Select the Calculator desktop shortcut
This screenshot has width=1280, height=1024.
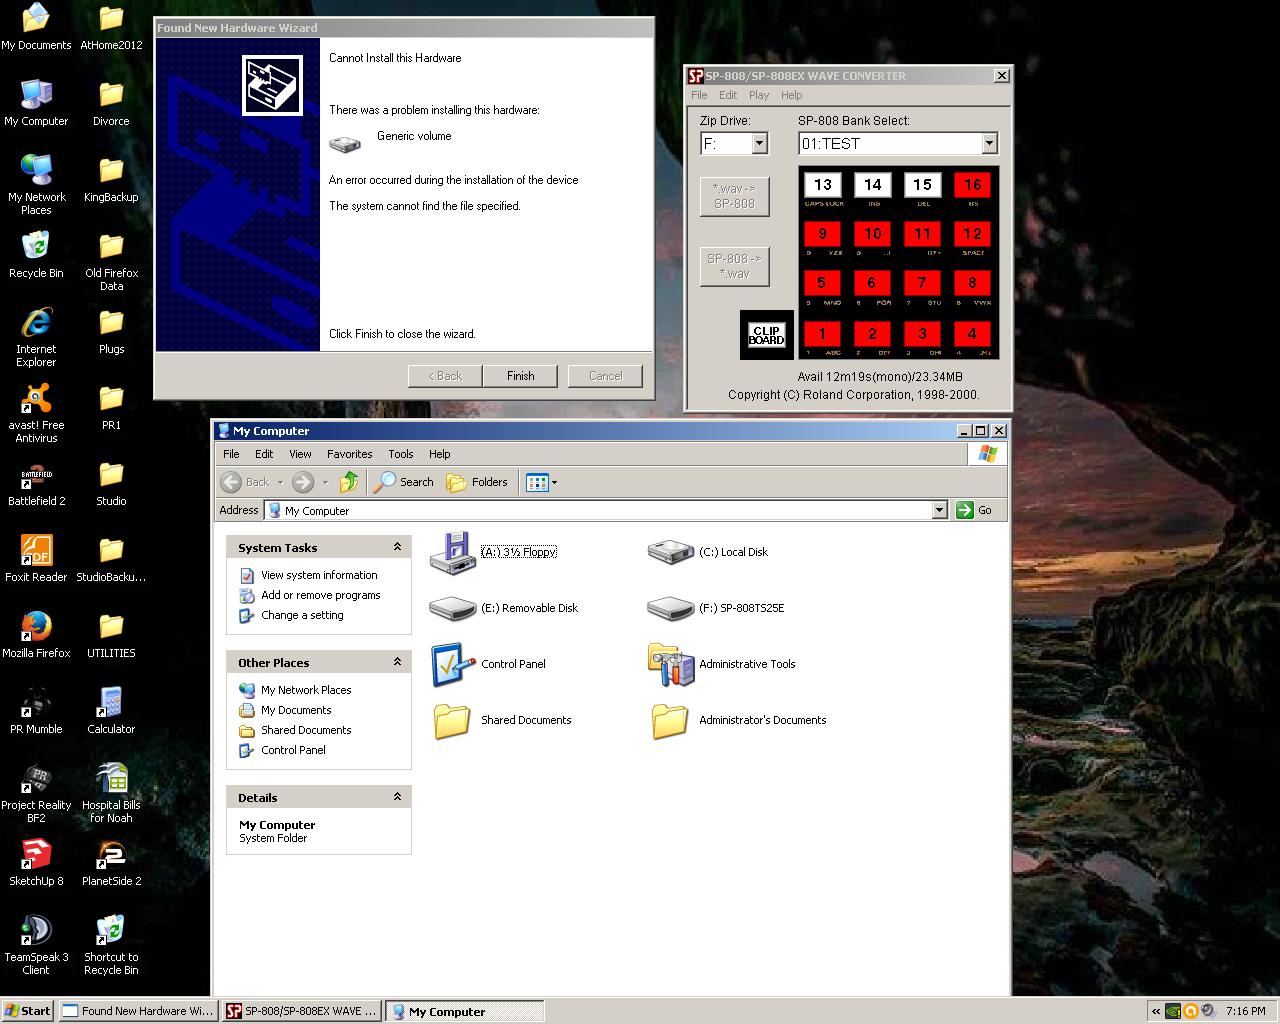(111, 702)
